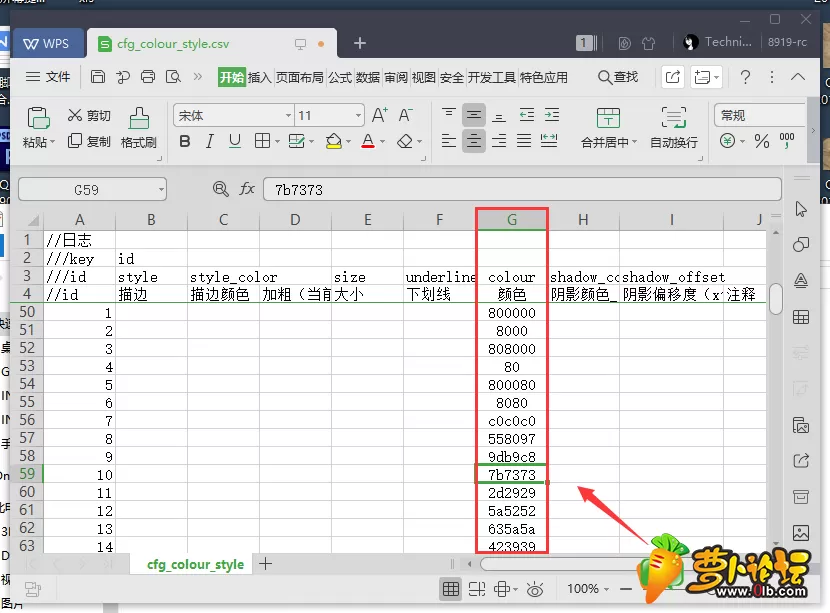The height and width of the screenshot is (613, 830).
Task: Open the font size dropdown showing 11
Action: pos(358,115)
